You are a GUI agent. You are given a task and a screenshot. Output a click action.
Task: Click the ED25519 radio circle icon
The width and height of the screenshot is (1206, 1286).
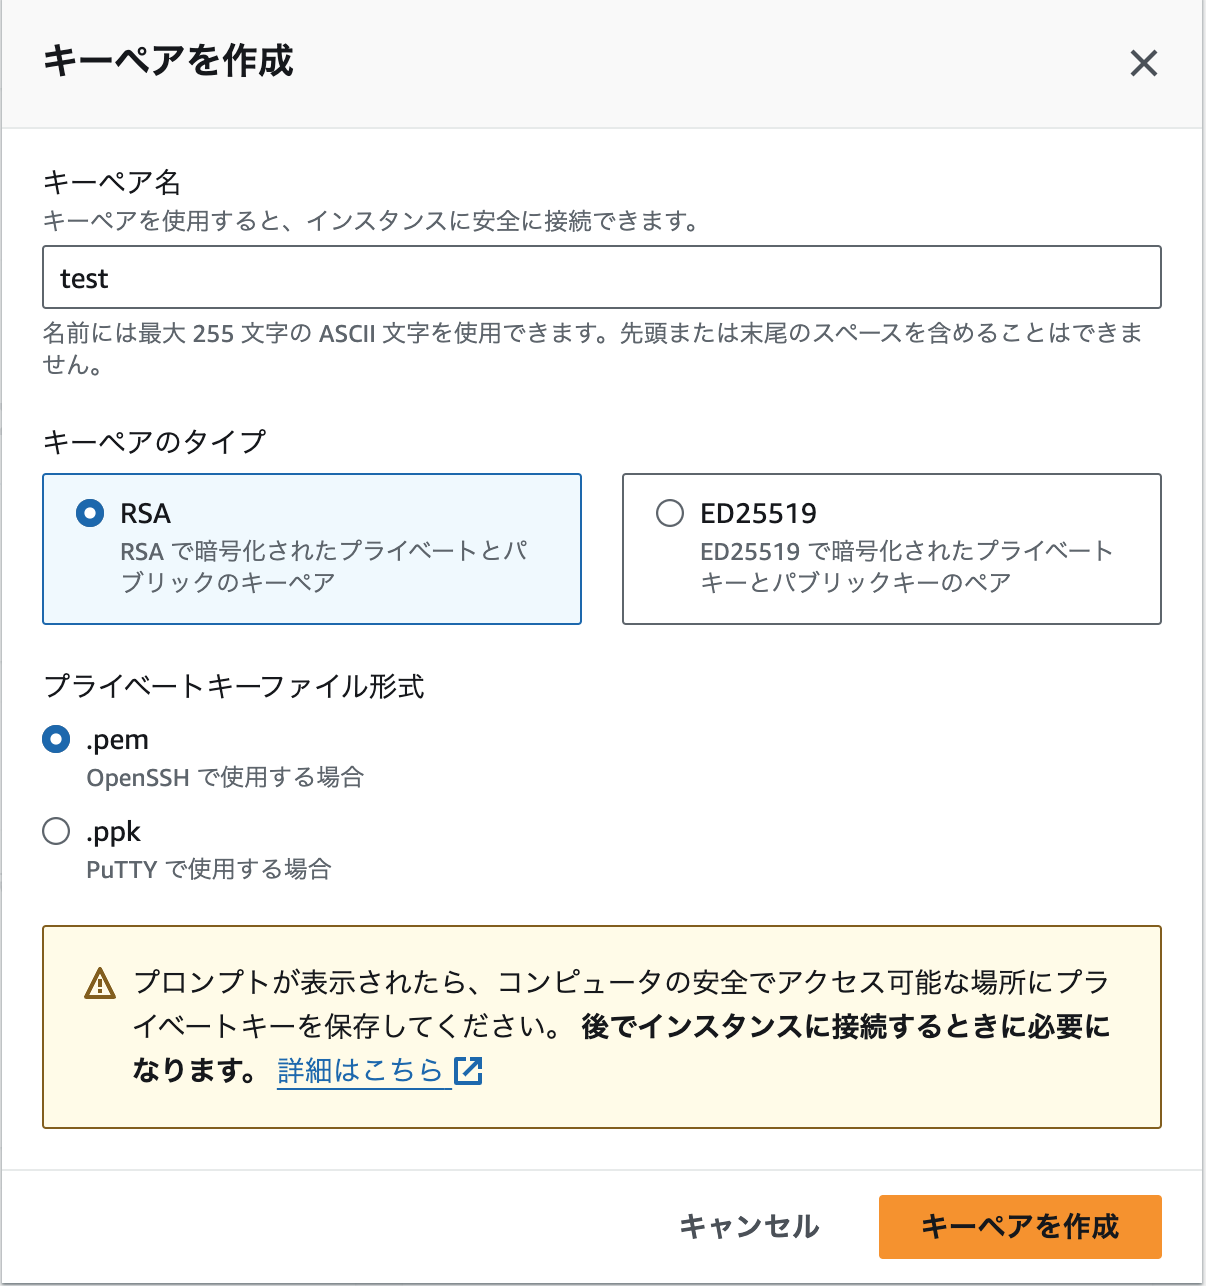coord(669,513)
